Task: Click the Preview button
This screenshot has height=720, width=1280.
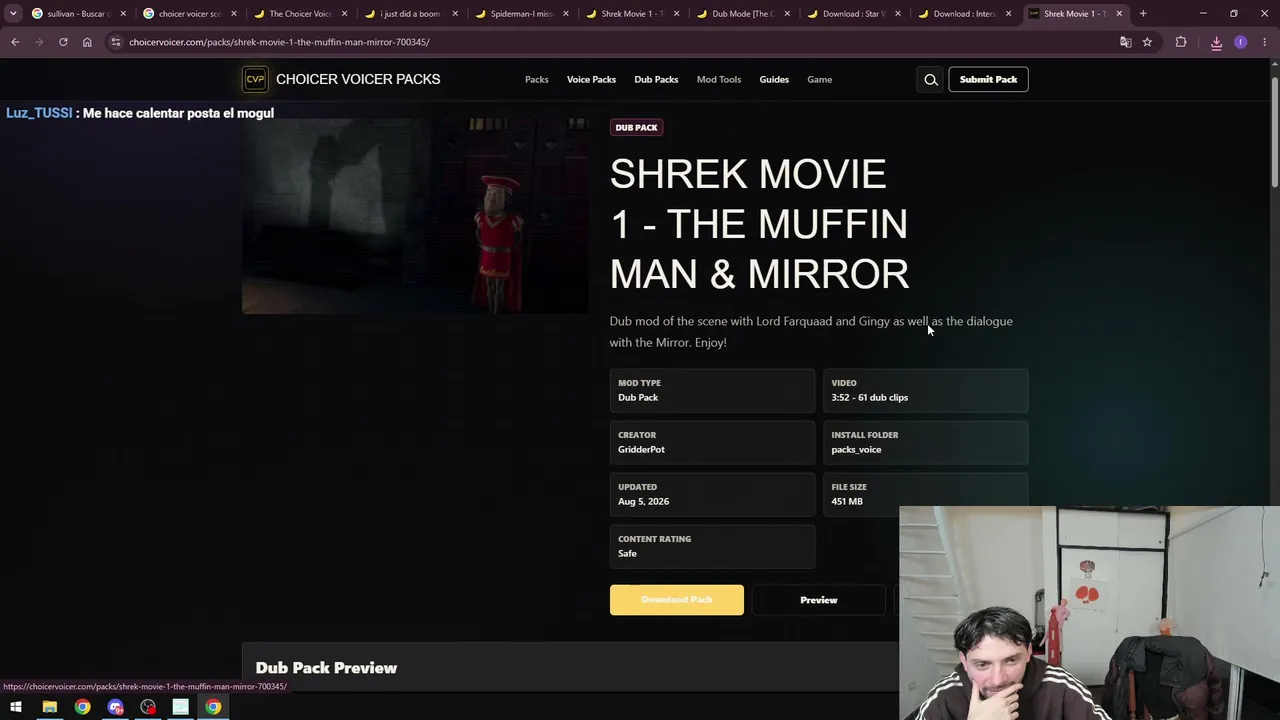Action: coord(819,600)
